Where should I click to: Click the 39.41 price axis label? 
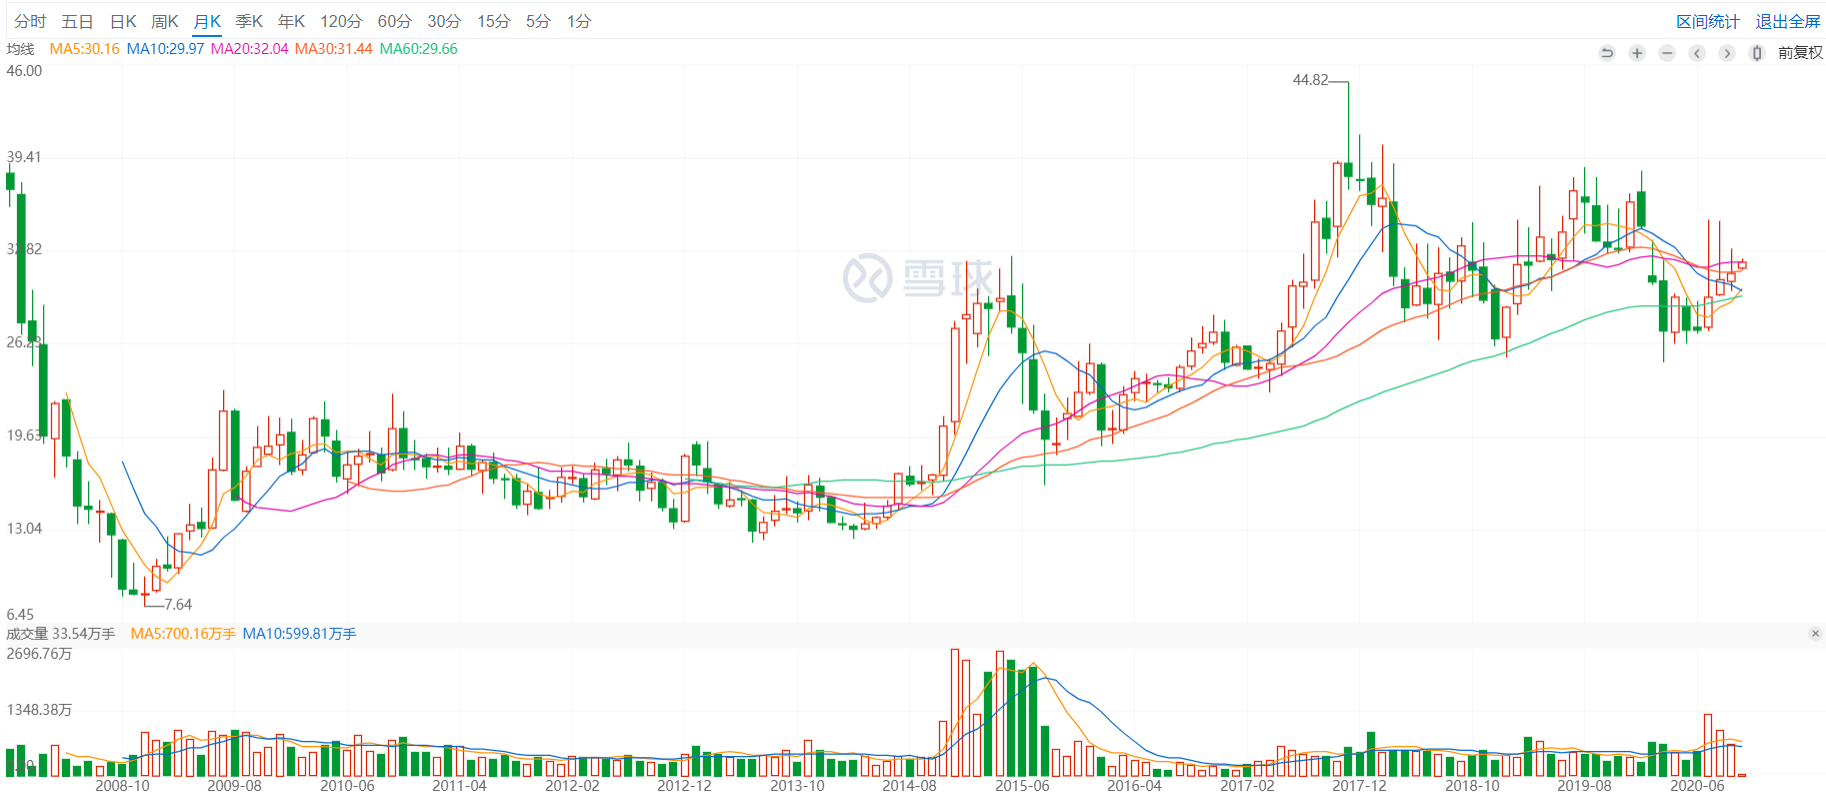click(24, 157)
